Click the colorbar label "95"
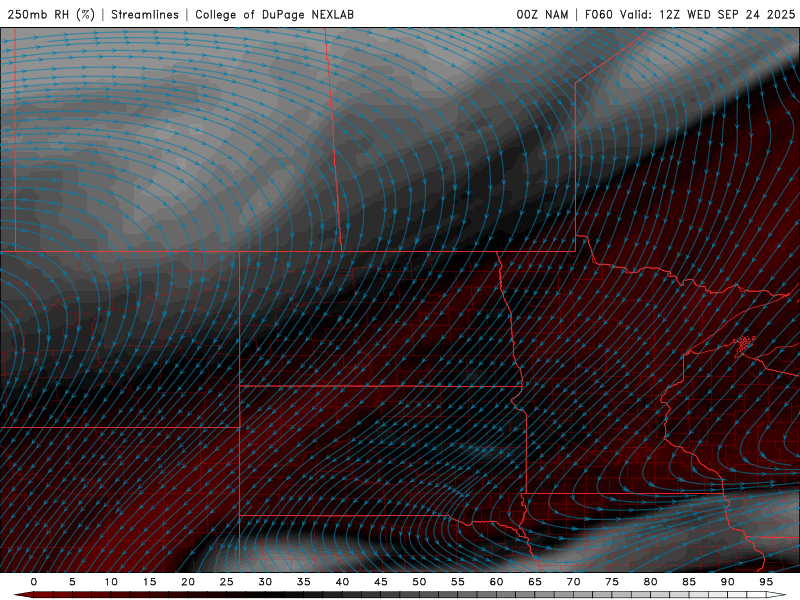 [x=766, y=582]
